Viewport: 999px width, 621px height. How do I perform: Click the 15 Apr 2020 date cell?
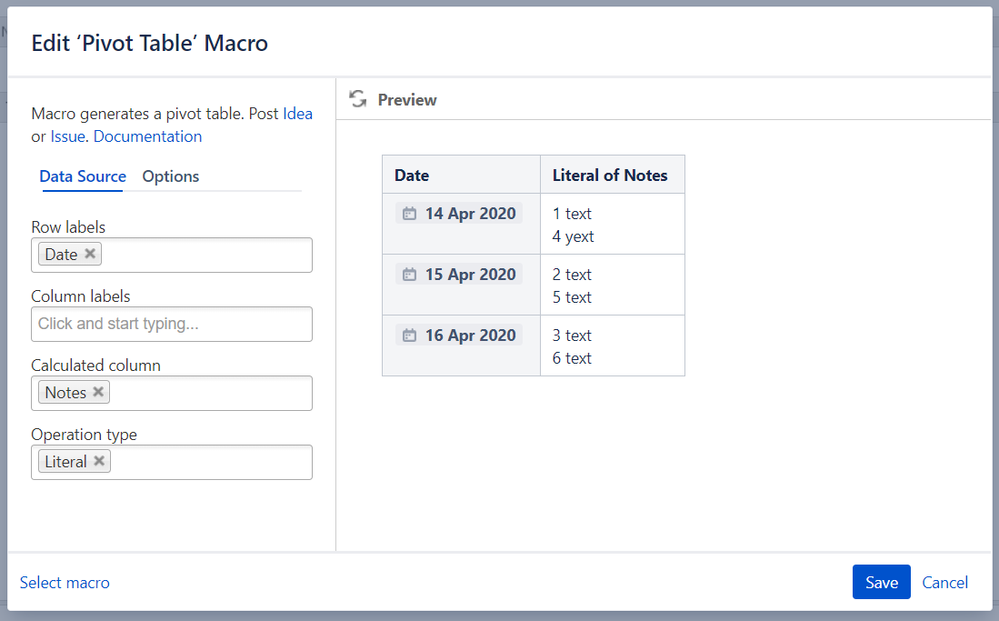(x=461, y=285)
